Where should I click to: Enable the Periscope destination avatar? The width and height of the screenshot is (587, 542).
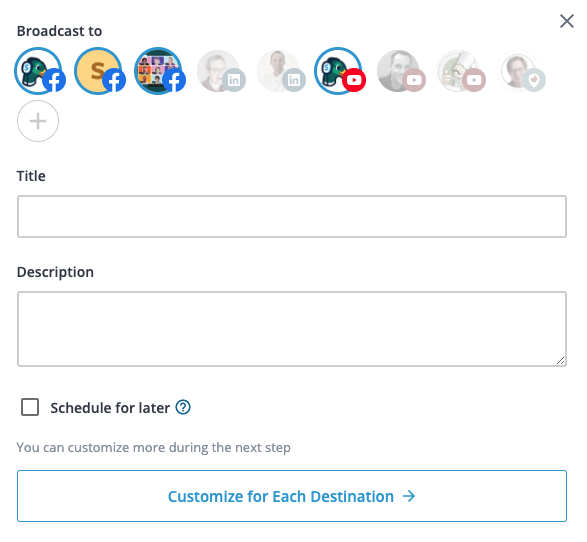pos(518,71)
